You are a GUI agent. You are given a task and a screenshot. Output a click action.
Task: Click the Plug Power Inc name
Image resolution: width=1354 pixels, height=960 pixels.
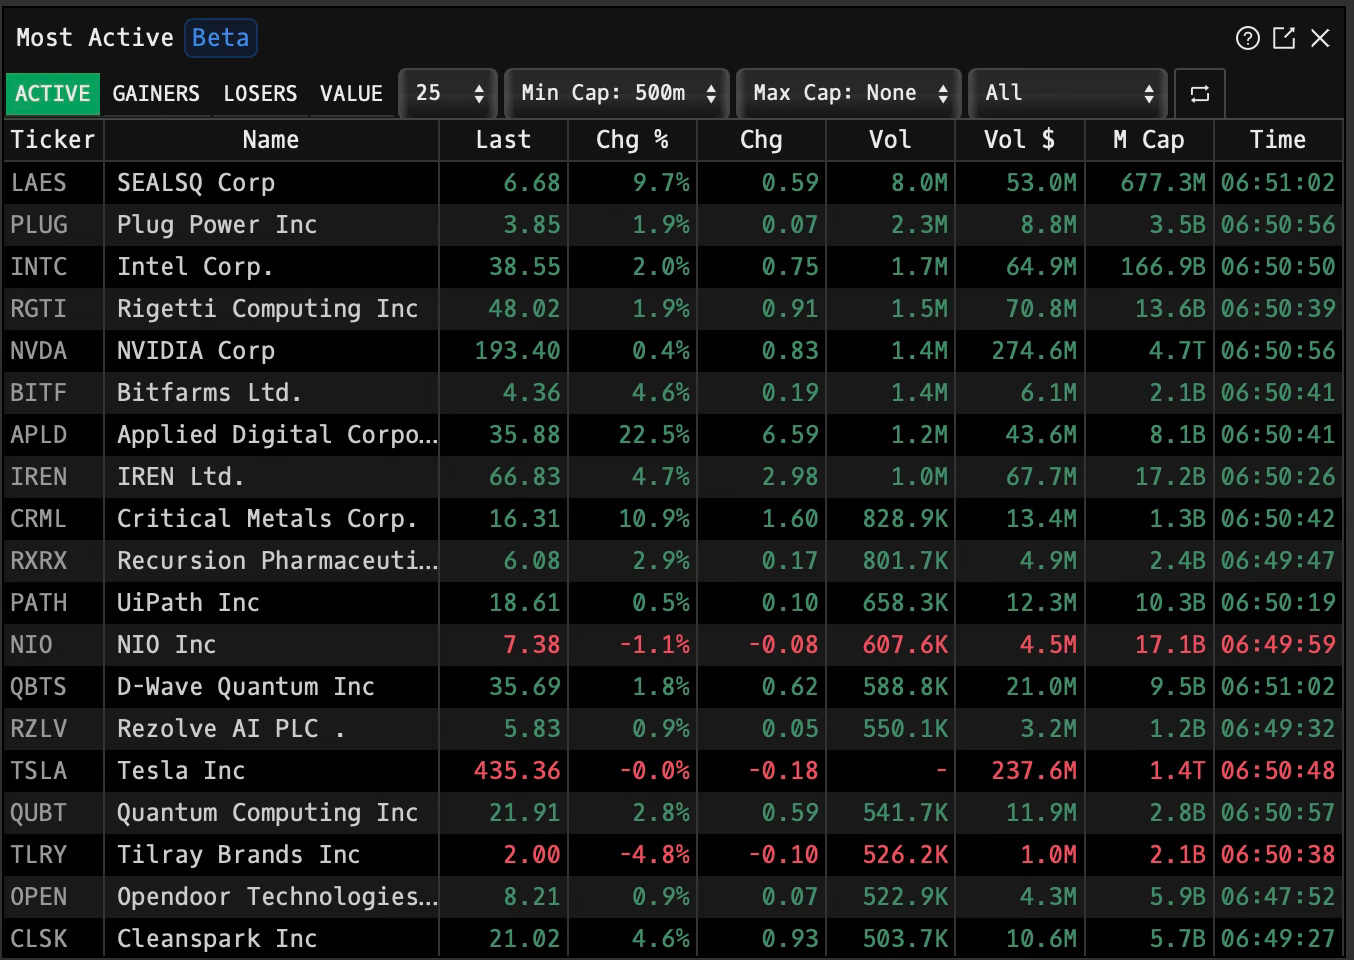tap(217, 225)
